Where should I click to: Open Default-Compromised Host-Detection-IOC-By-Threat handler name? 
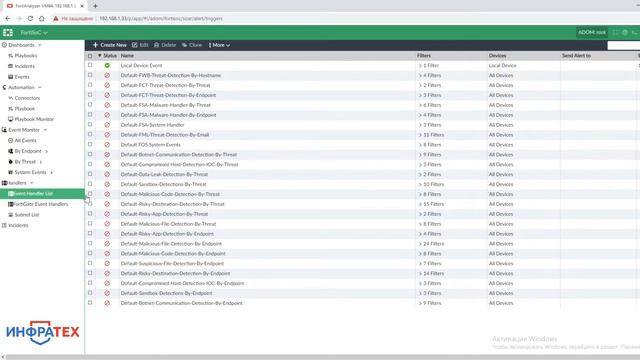179,164
